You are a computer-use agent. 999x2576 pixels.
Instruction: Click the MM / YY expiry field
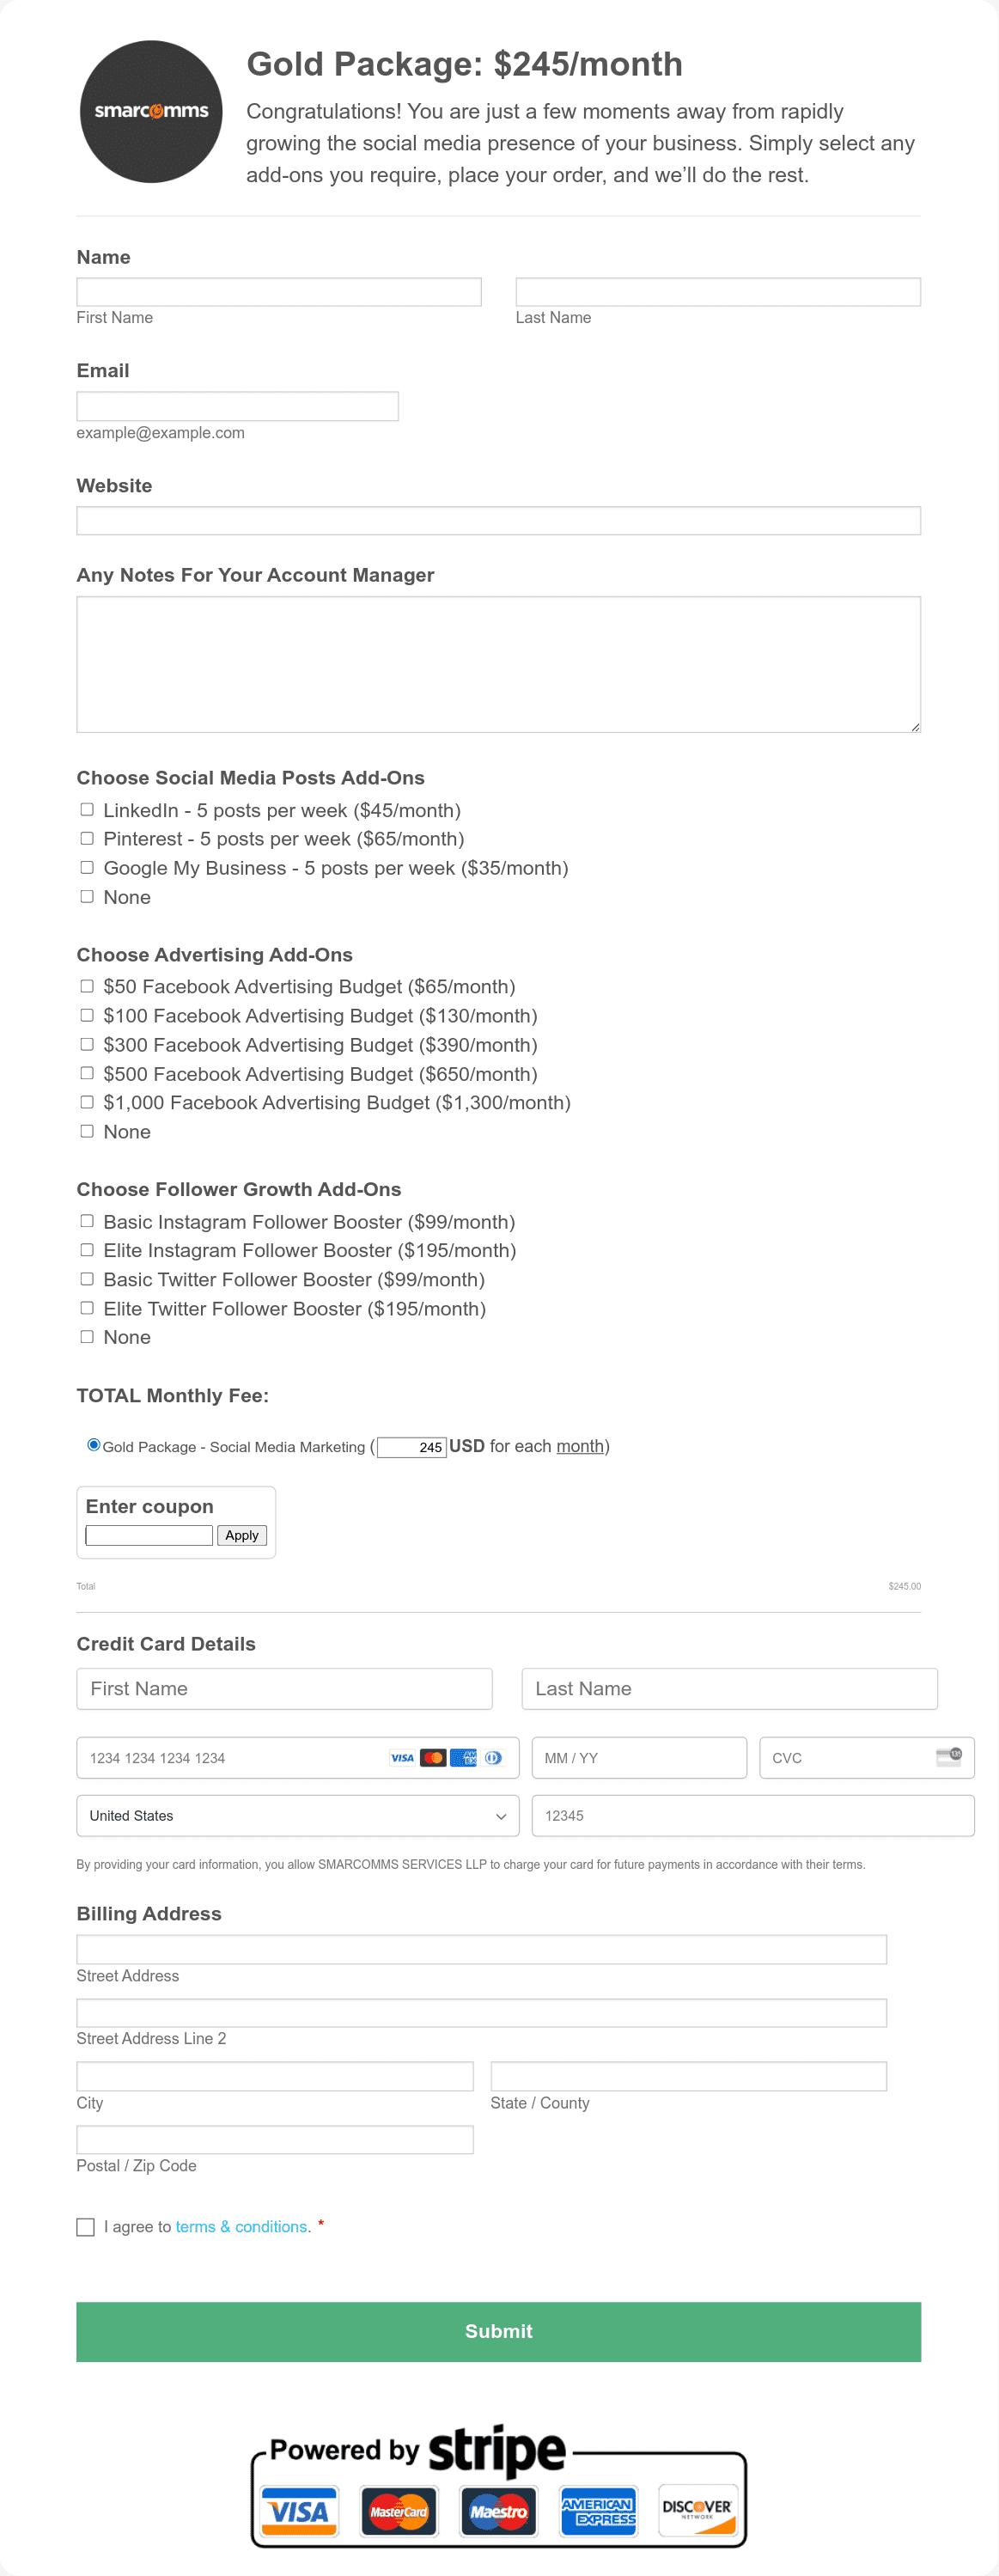tap(639, 1757)
